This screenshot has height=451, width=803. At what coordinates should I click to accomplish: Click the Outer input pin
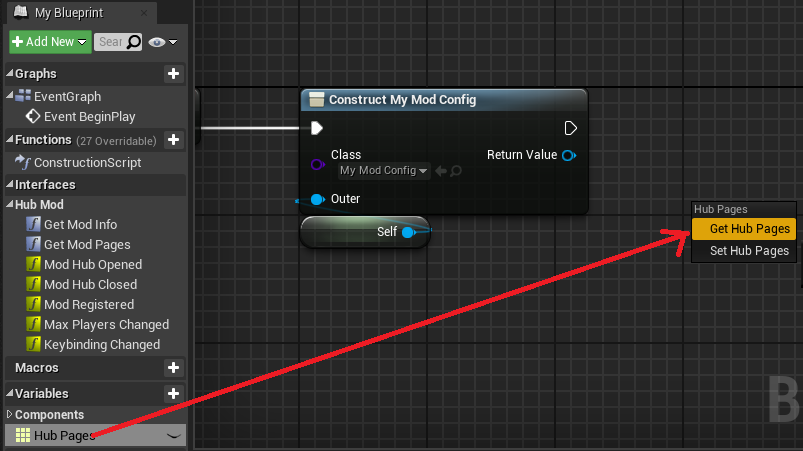[x=318, y=199]
